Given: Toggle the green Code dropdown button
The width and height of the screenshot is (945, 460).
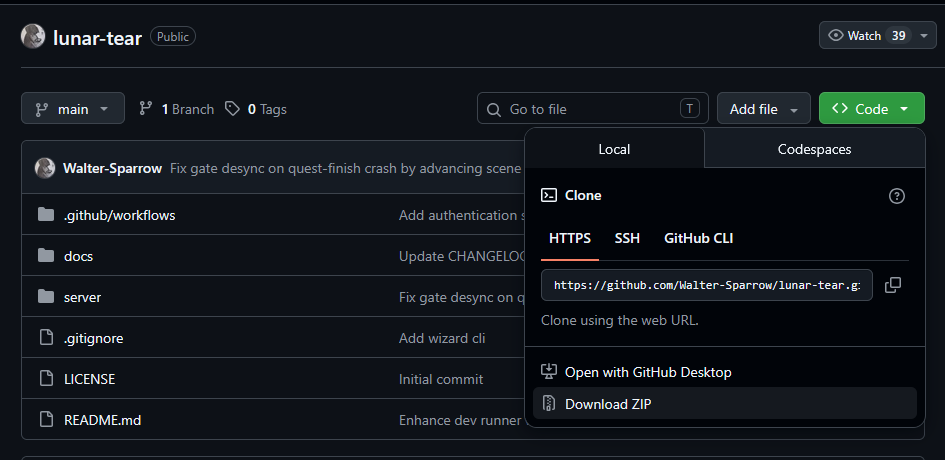Looking at the screenshot, I should click(871, 109).
